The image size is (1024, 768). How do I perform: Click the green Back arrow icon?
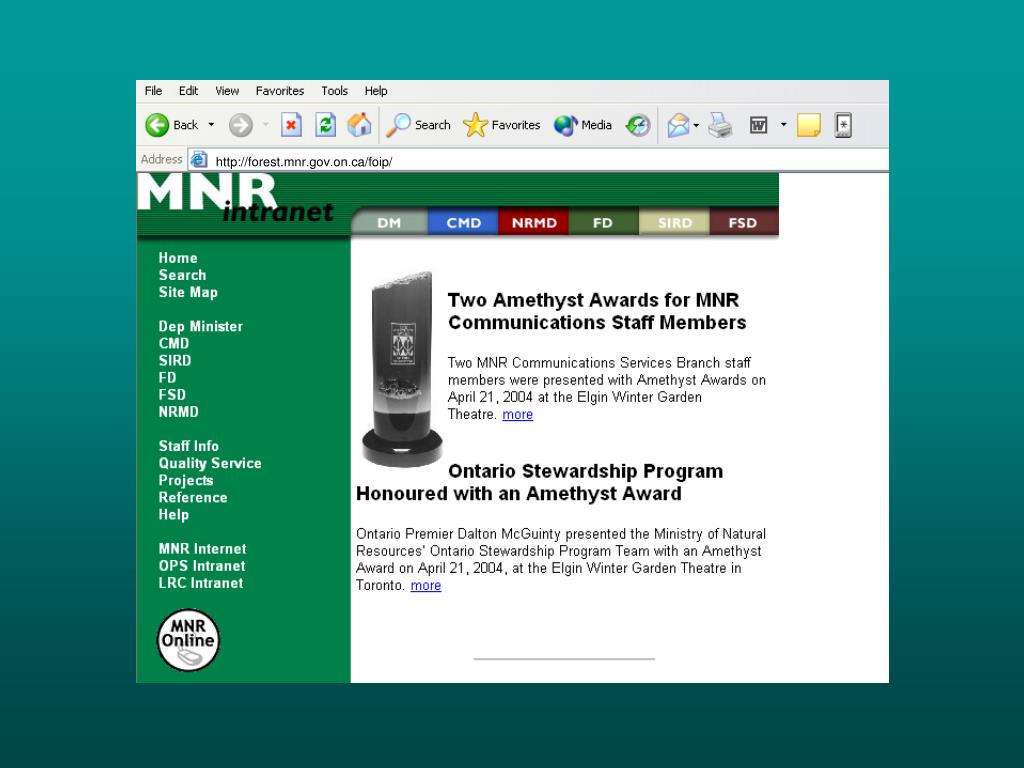157,125
